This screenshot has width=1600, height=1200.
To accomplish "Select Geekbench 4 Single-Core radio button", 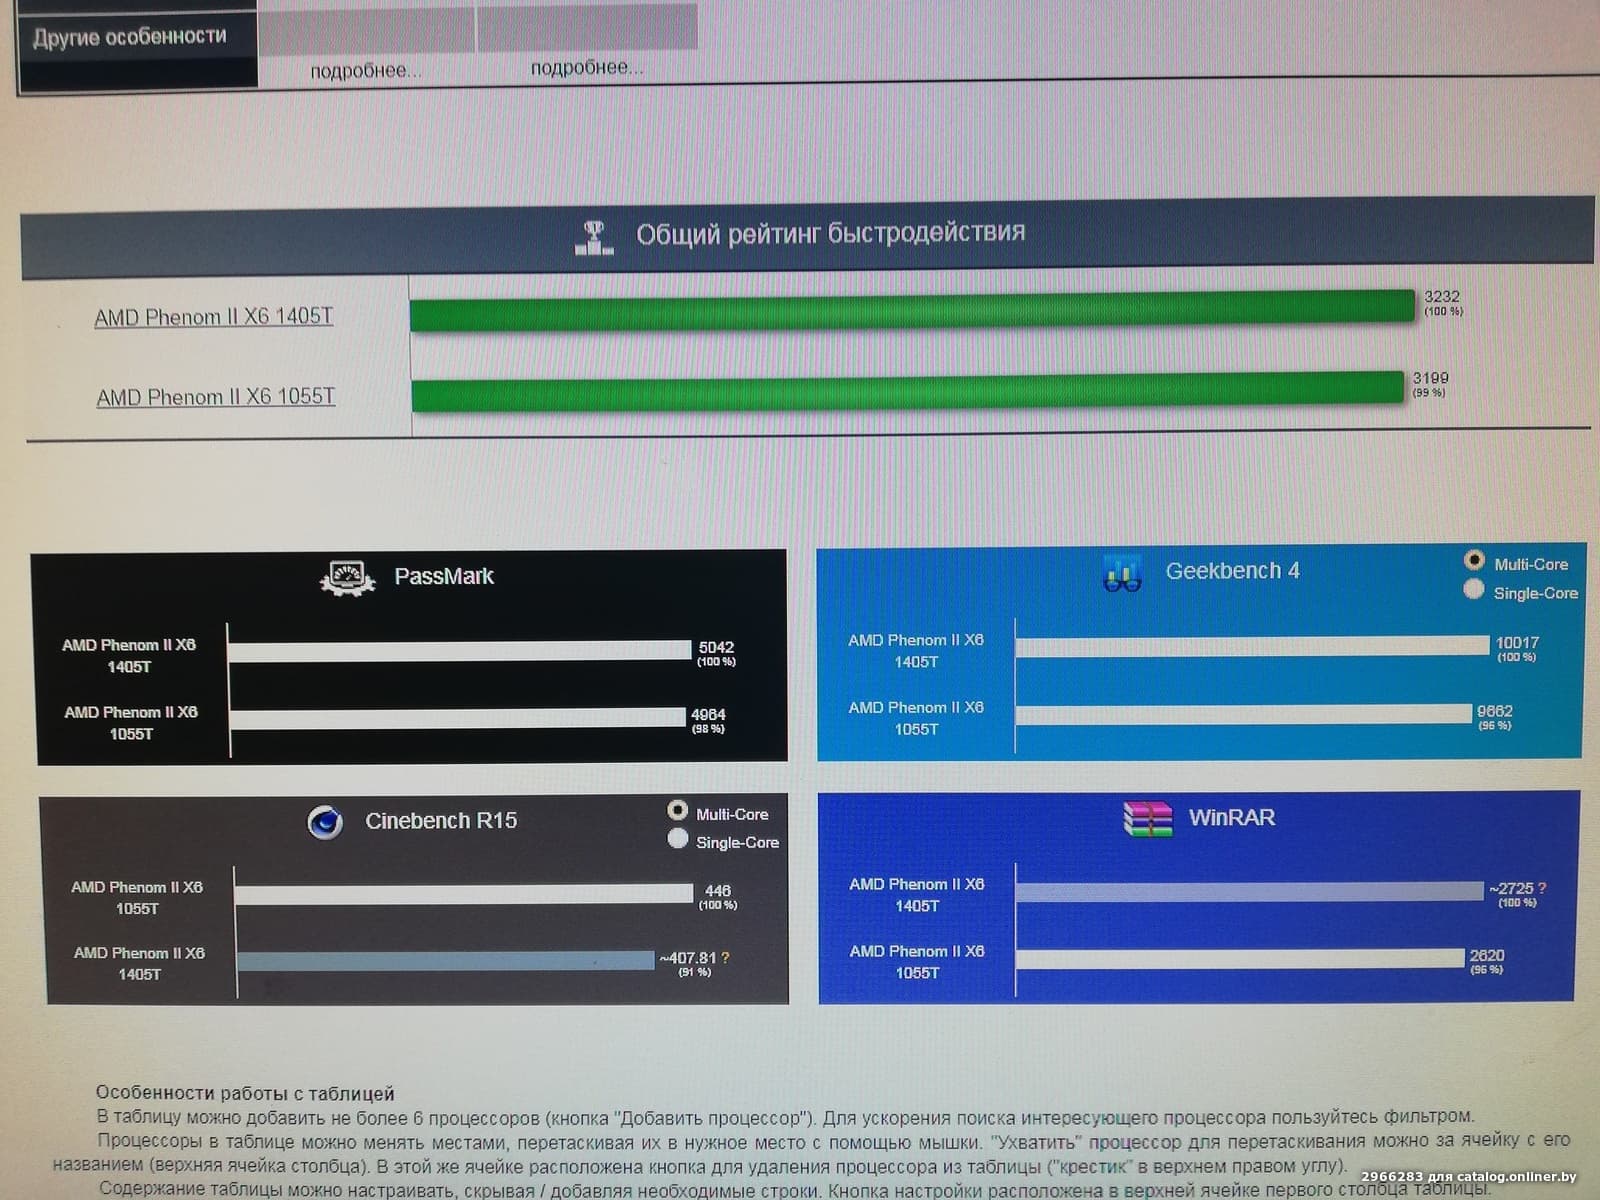I will pos(1473,589).
